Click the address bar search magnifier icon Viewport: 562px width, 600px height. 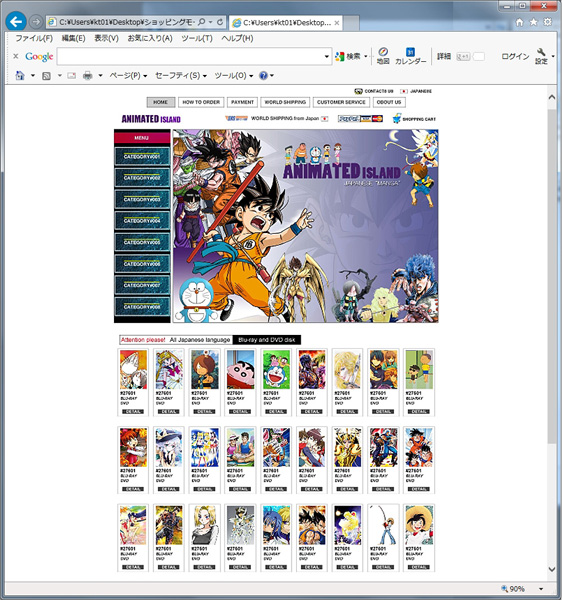(x=202, y=22)
